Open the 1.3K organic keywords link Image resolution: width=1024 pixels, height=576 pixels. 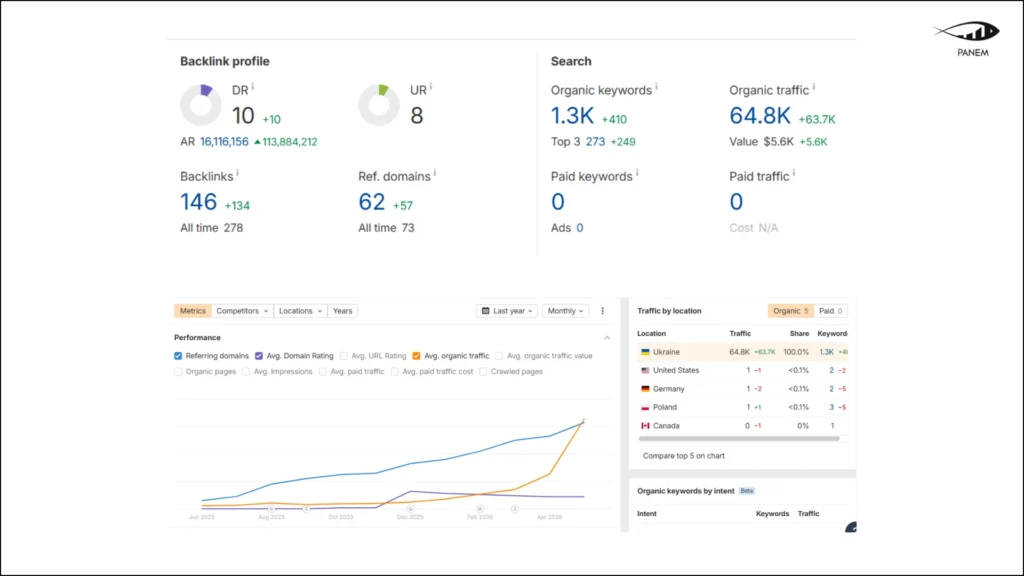click(x=572, y=116)
